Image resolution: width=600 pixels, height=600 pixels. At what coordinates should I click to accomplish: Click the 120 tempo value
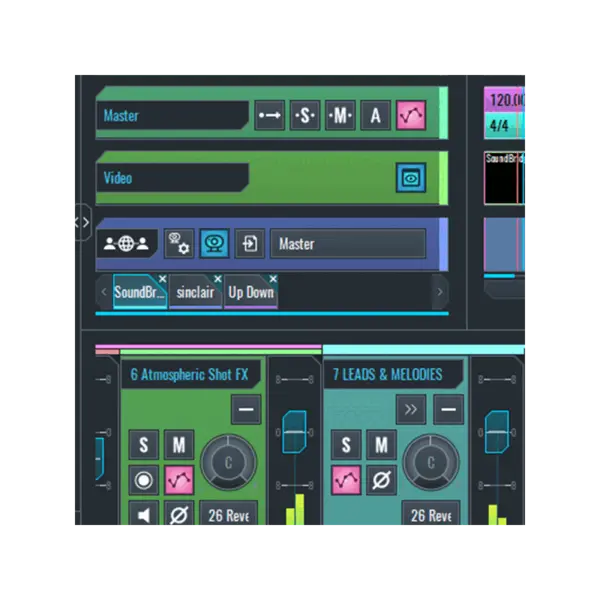504,100
